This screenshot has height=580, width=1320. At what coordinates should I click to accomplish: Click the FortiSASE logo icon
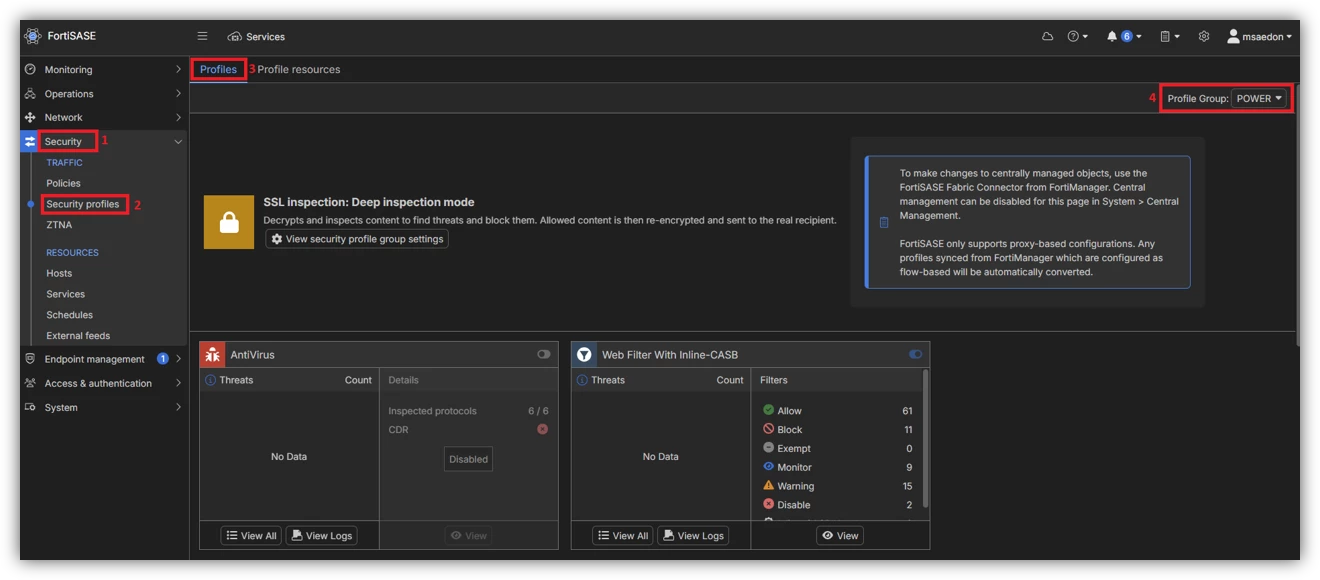(33, 36)
